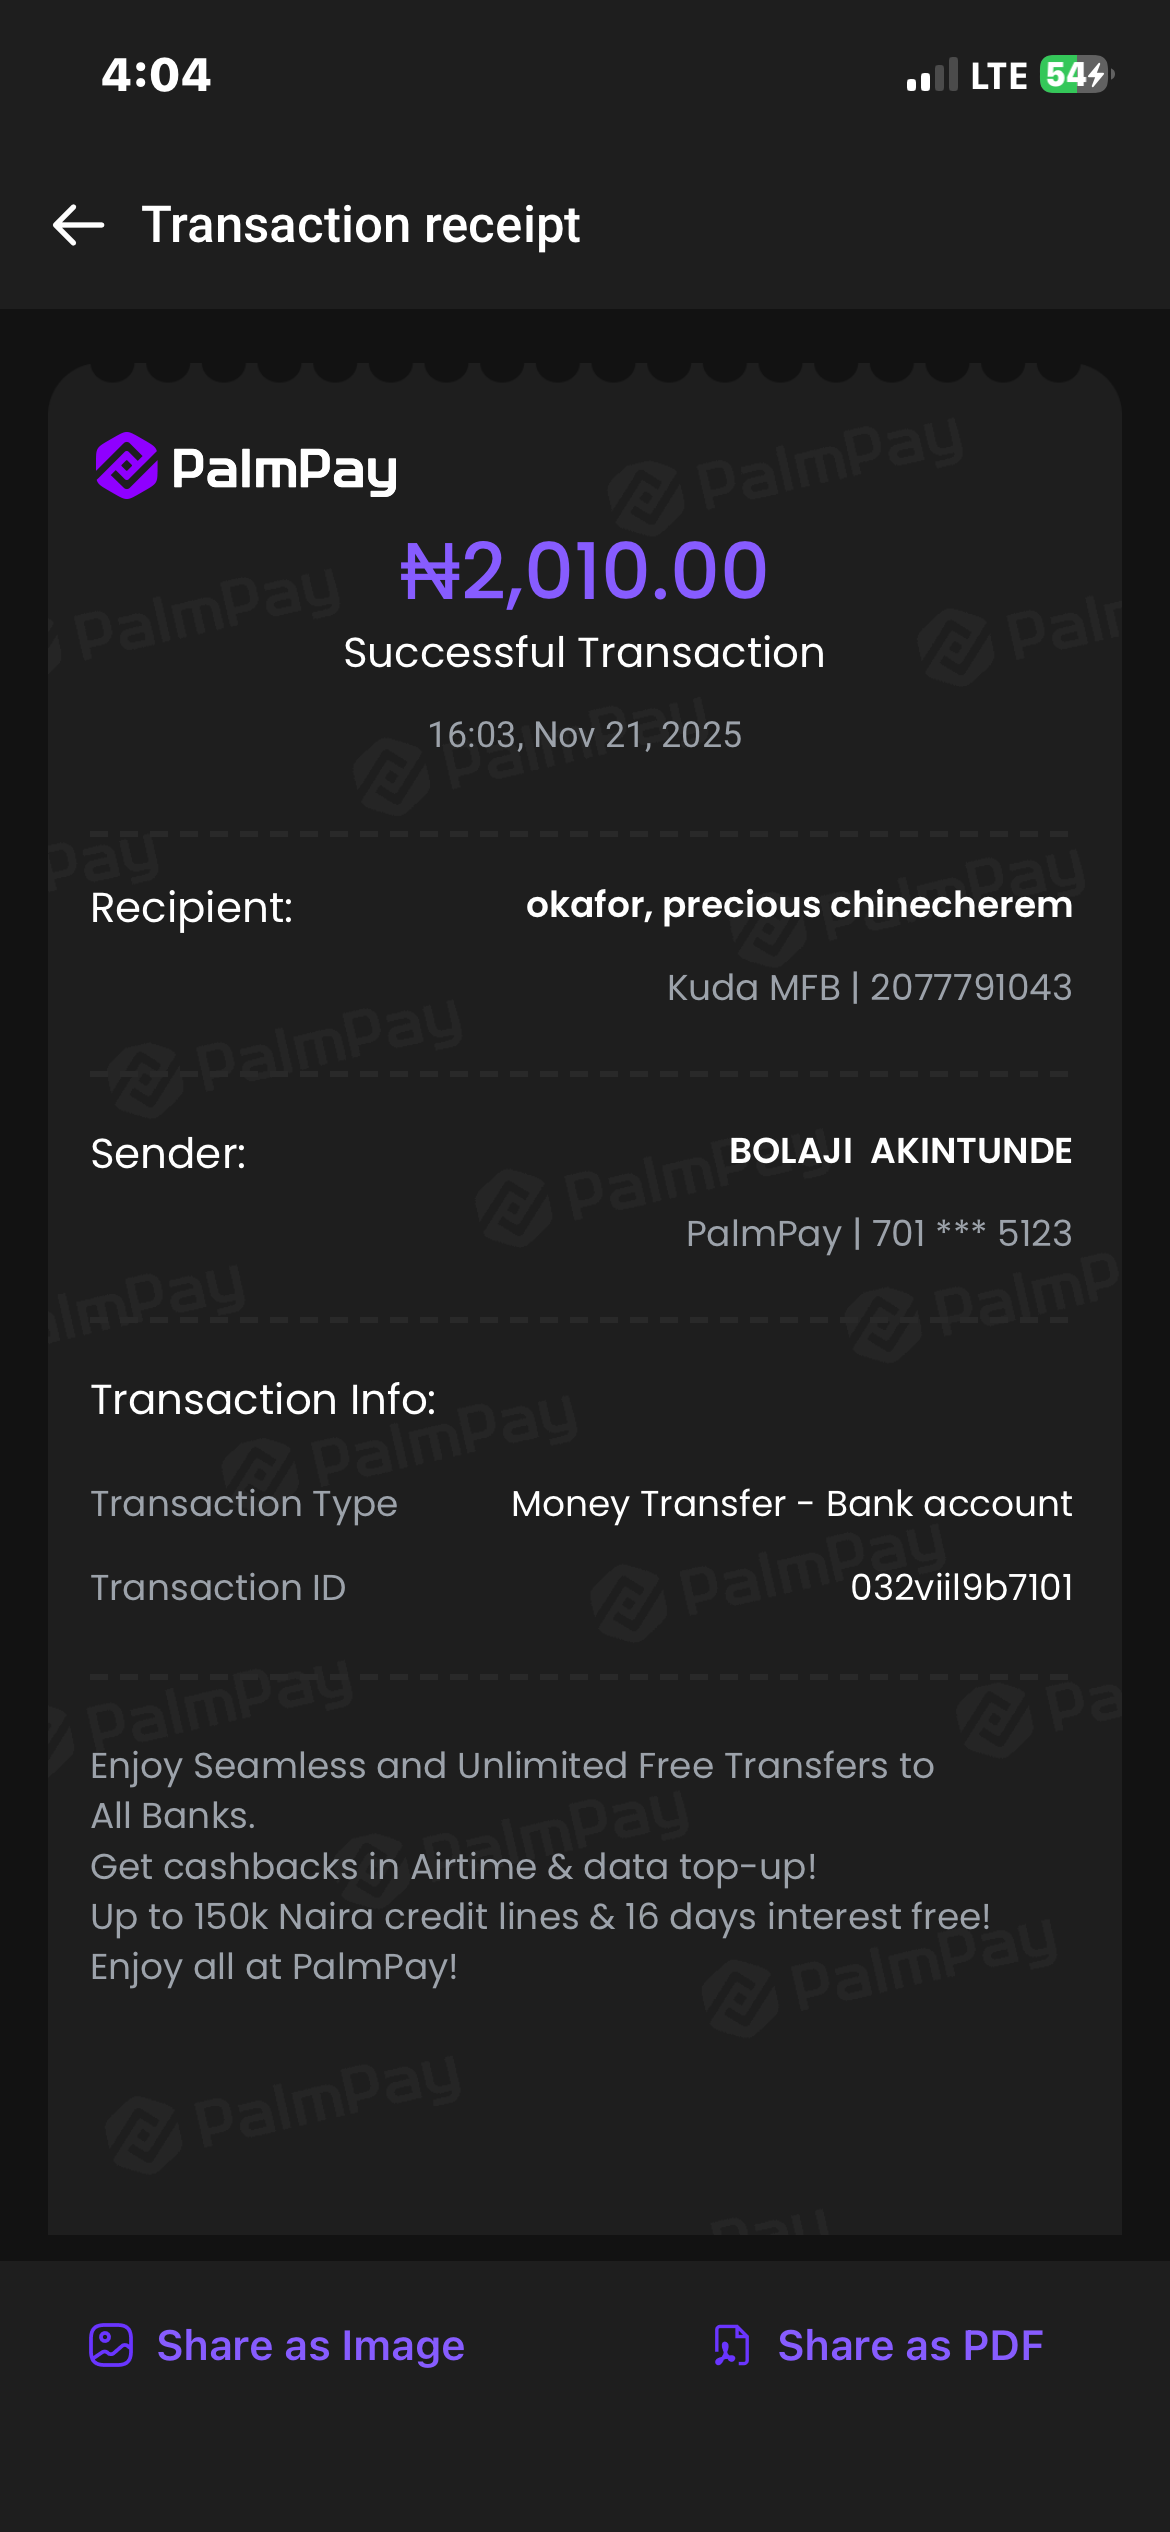Tap the ₦2,010.00 amount
The width and height of the screenshot is (1170, 2532).
coord(584,571)
